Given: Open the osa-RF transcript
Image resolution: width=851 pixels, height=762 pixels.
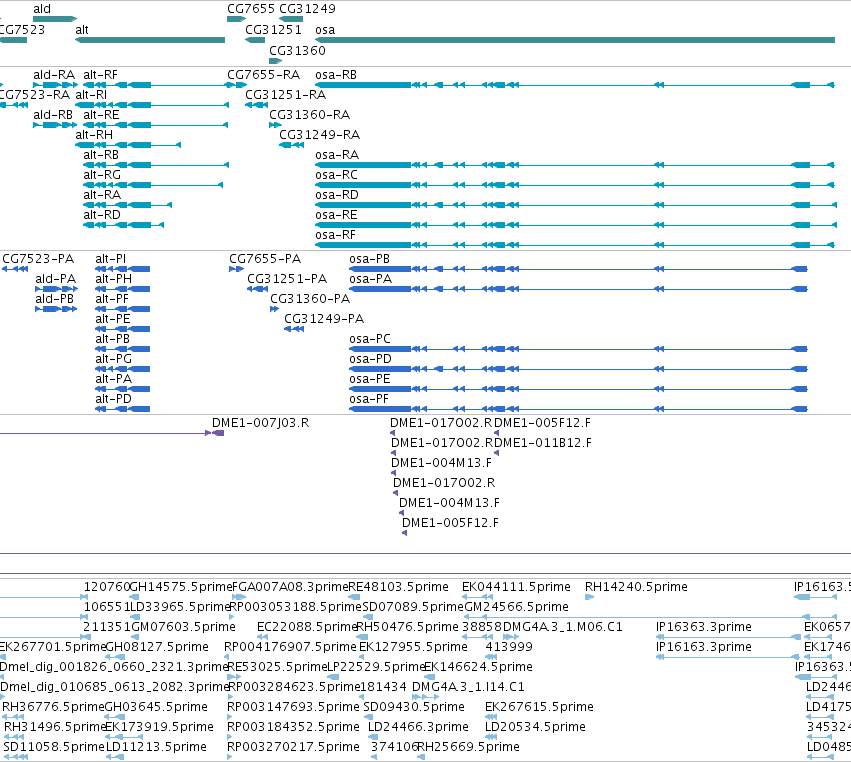Looking at the screenshot, I should [x=335, y=235].
